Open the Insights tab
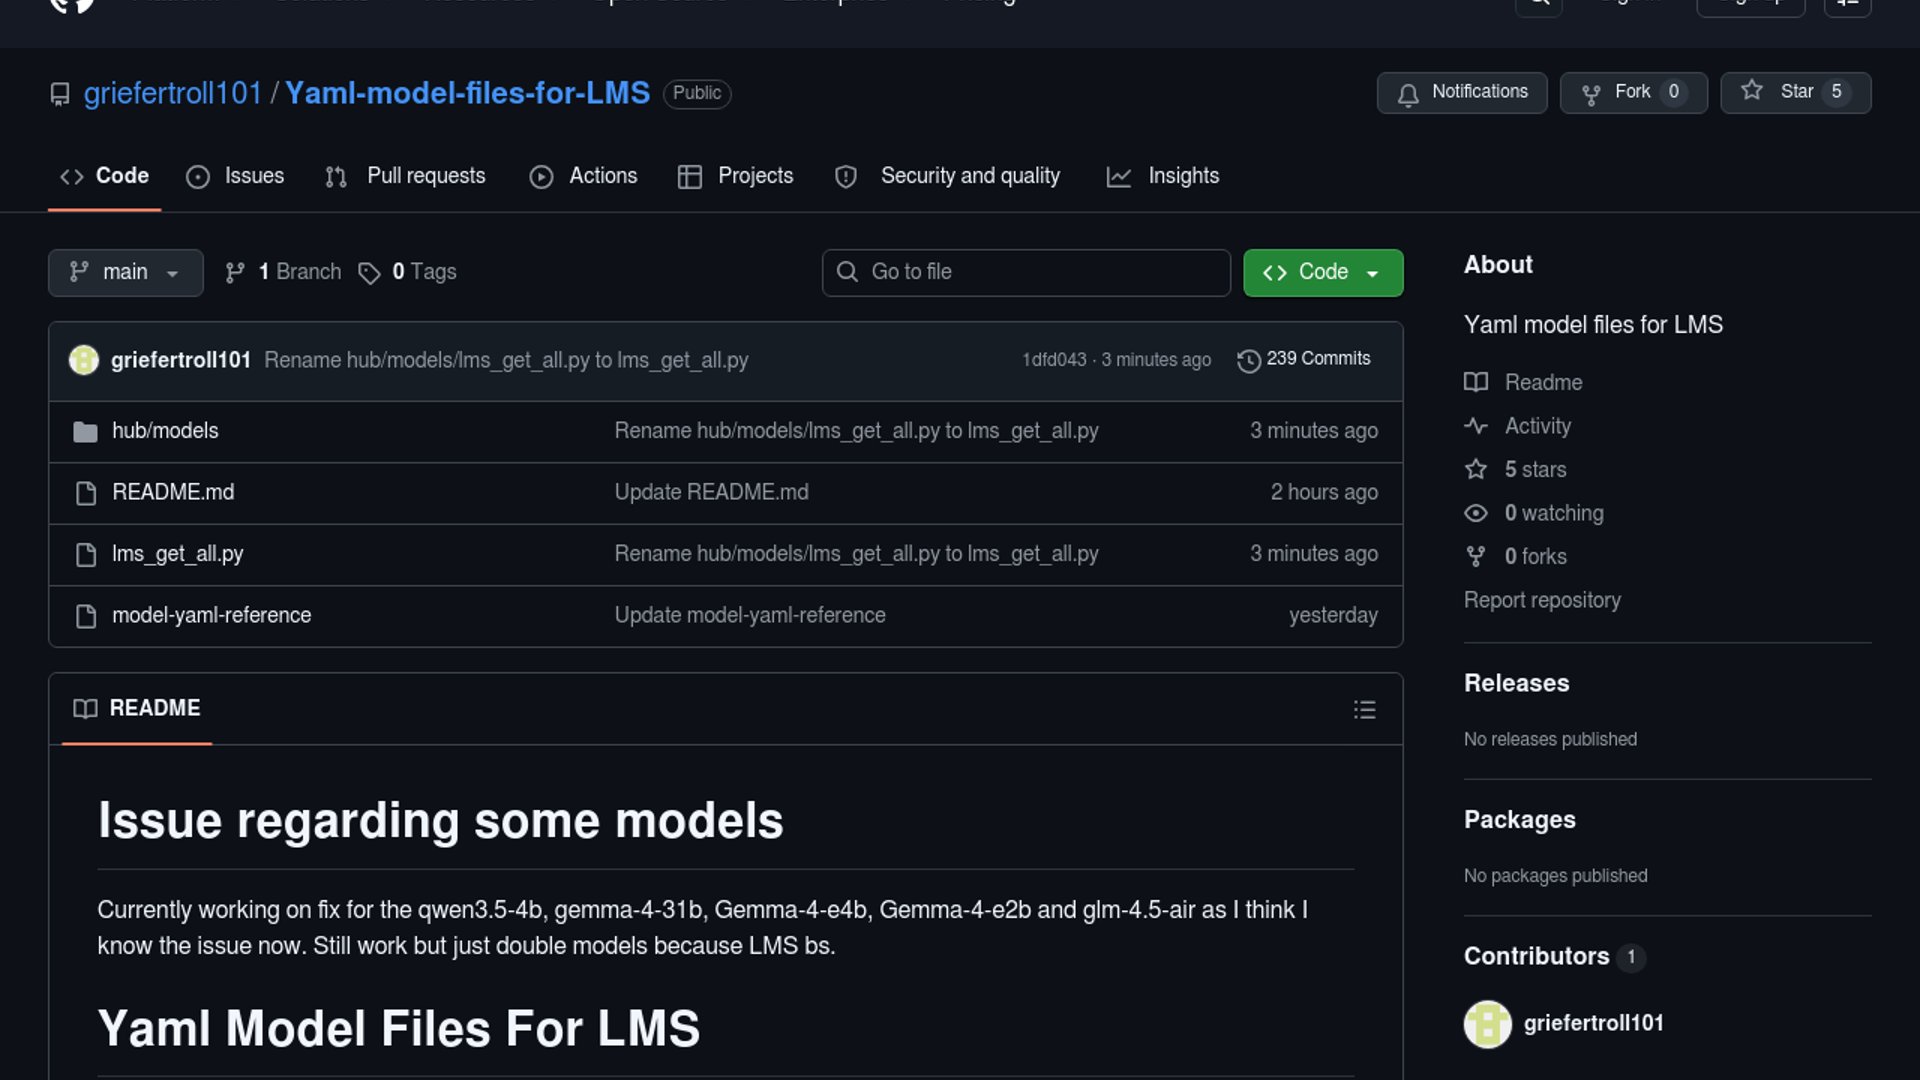 [x=1163, y=176]
